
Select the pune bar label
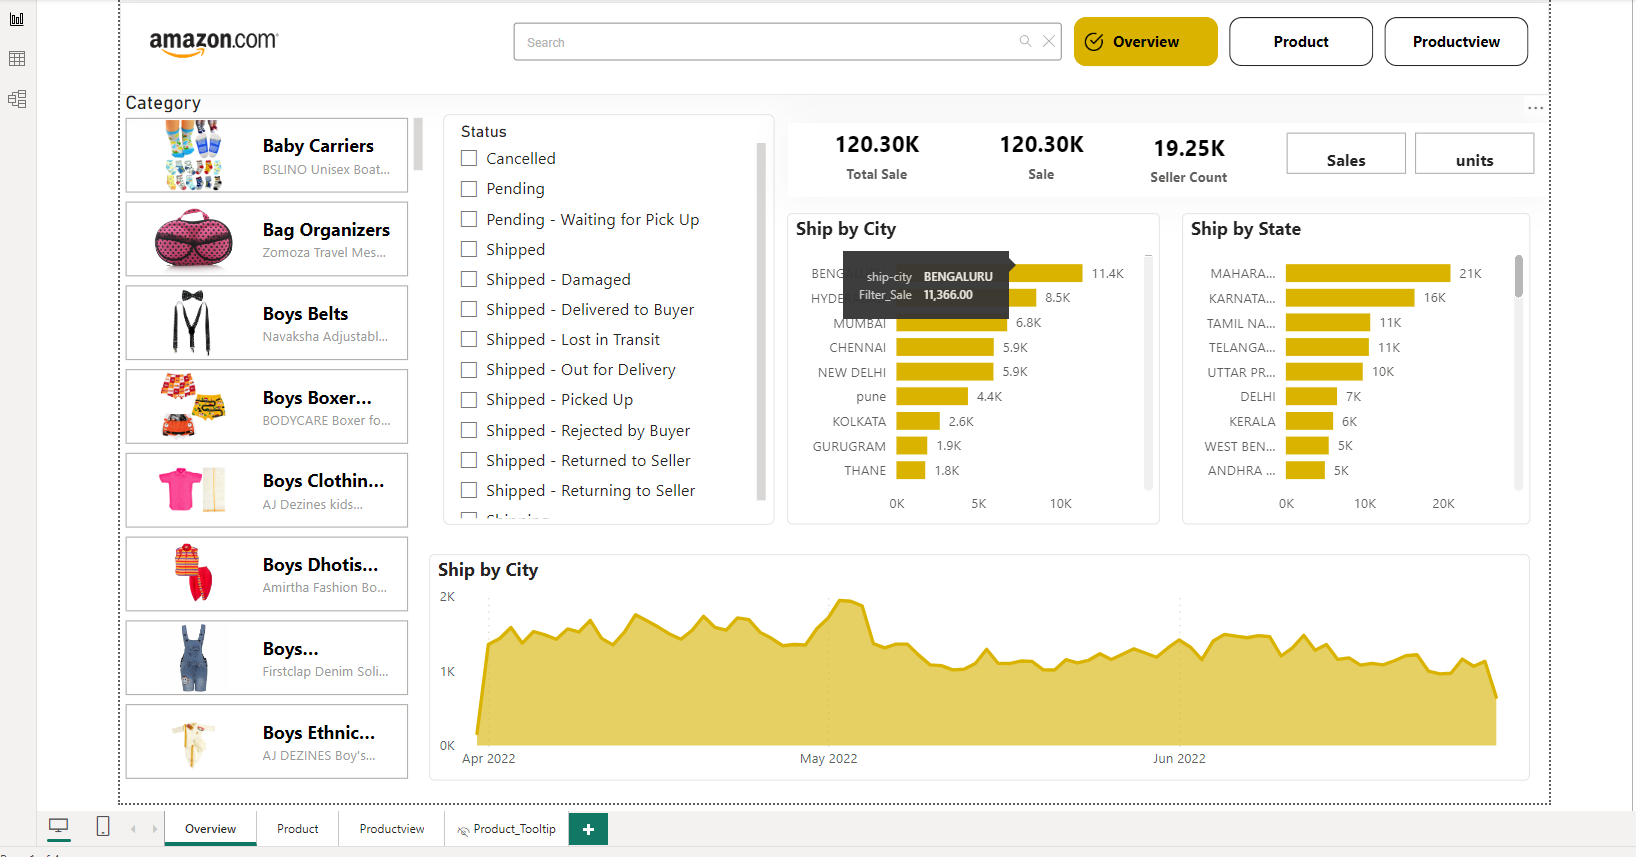(871, 396)
